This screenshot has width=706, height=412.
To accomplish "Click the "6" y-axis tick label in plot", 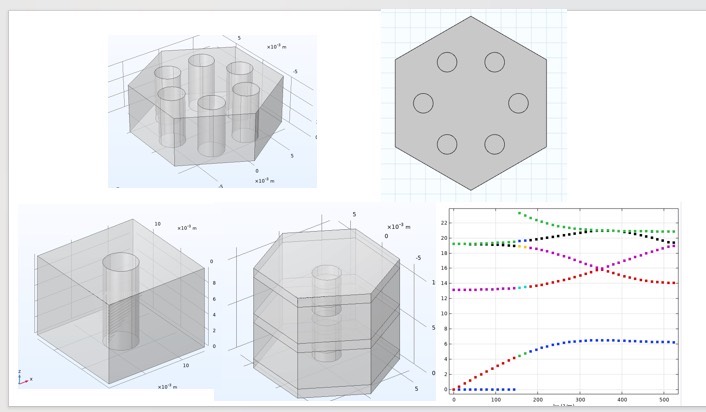I will pos(446,344).
